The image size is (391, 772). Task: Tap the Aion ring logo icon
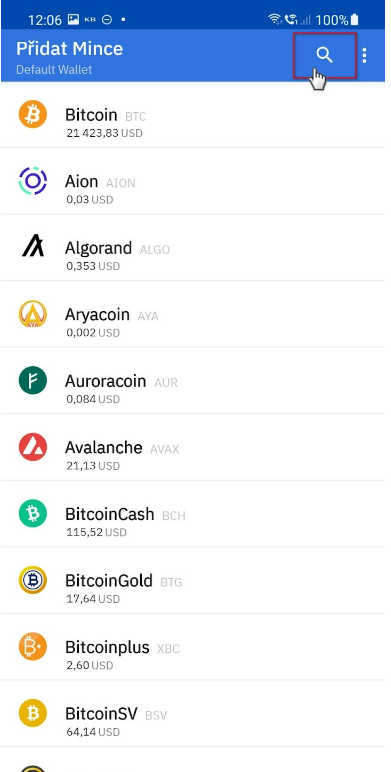click(33, 181)
